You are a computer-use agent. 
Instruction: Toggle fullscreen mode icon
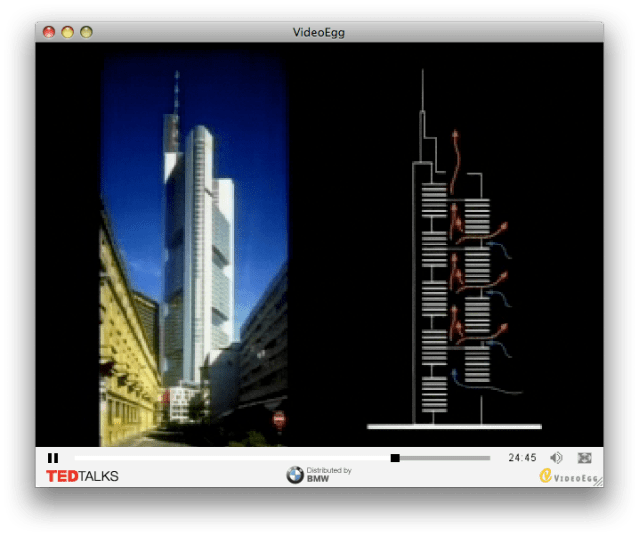coord(585,458)
